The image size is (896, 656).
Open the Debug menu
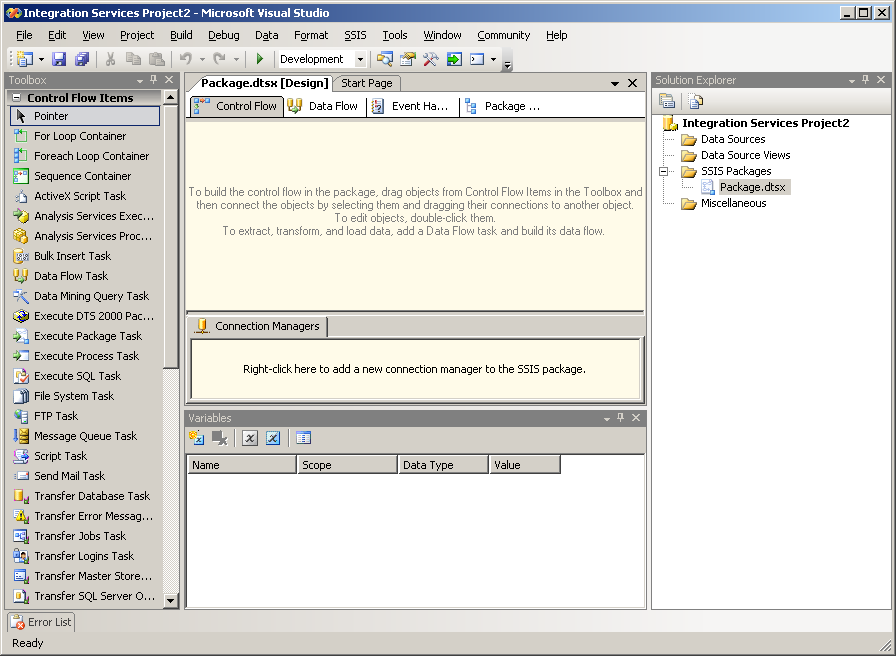coord(223,35)
